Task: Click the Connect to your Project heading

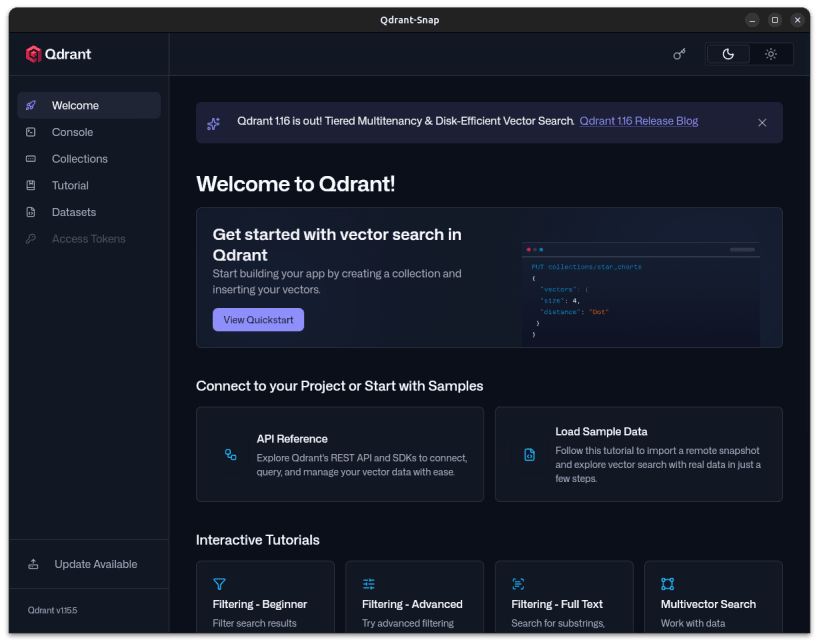Action: (340, 386)
